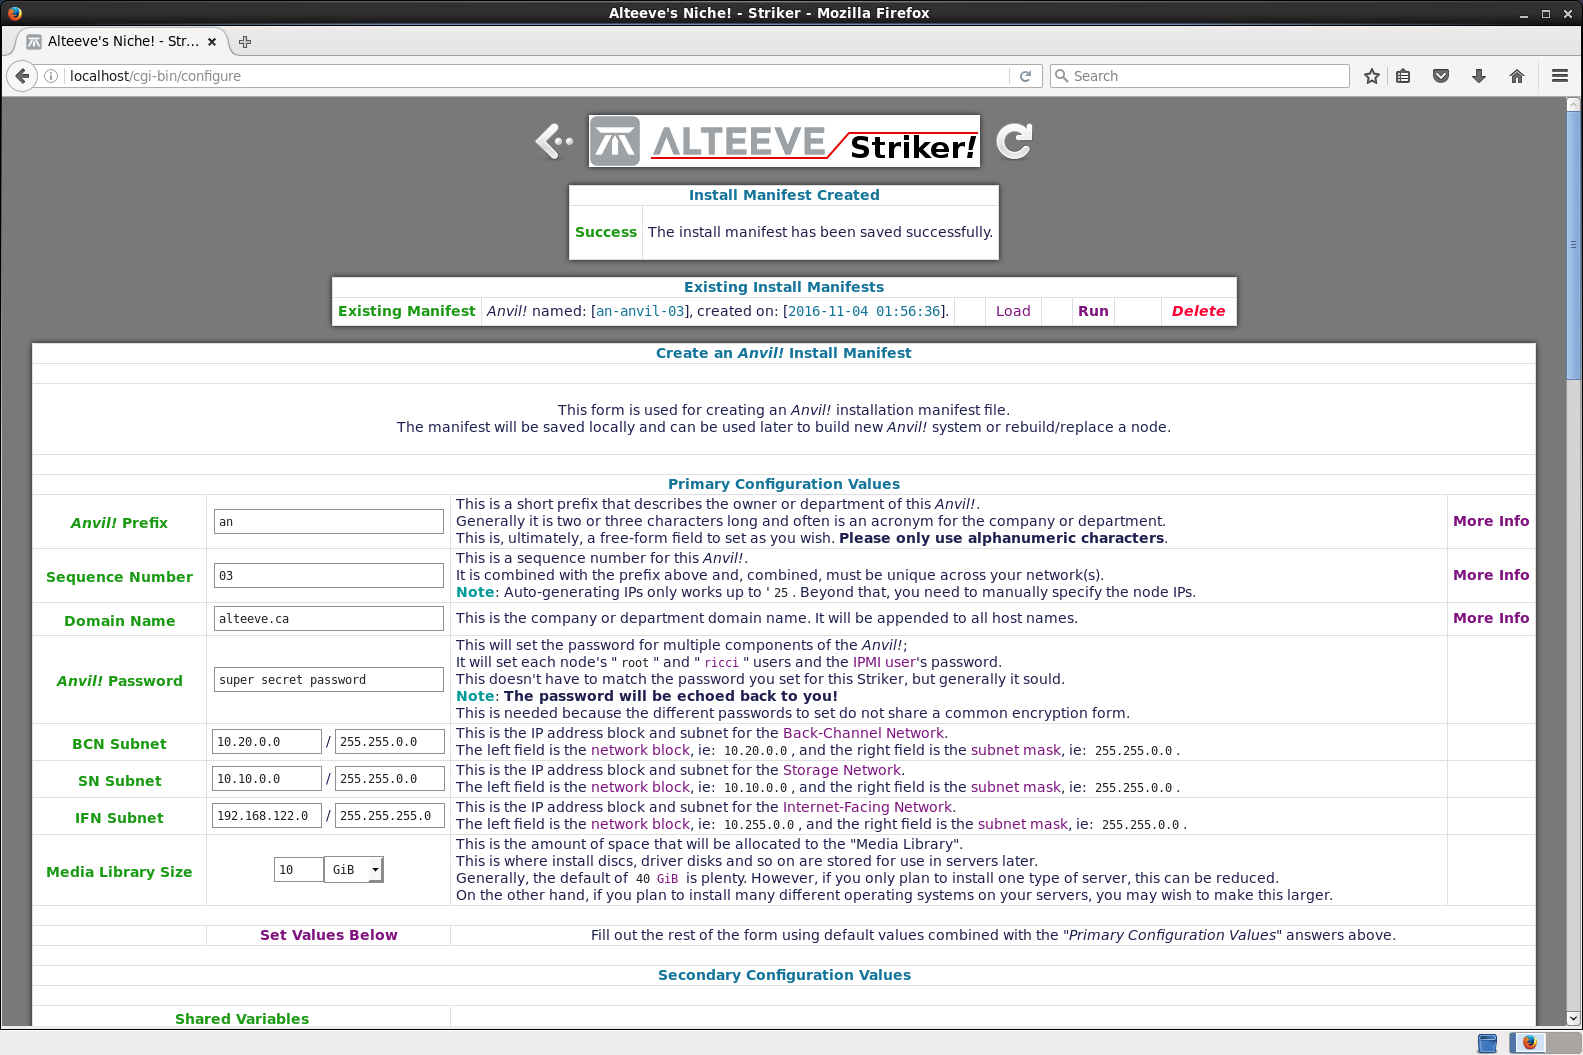Image resolution: width=1583 pixels, height=1055 pixels.
Task: Click the Alteeve Striker logo banner
Action: (x=784, y=141)
